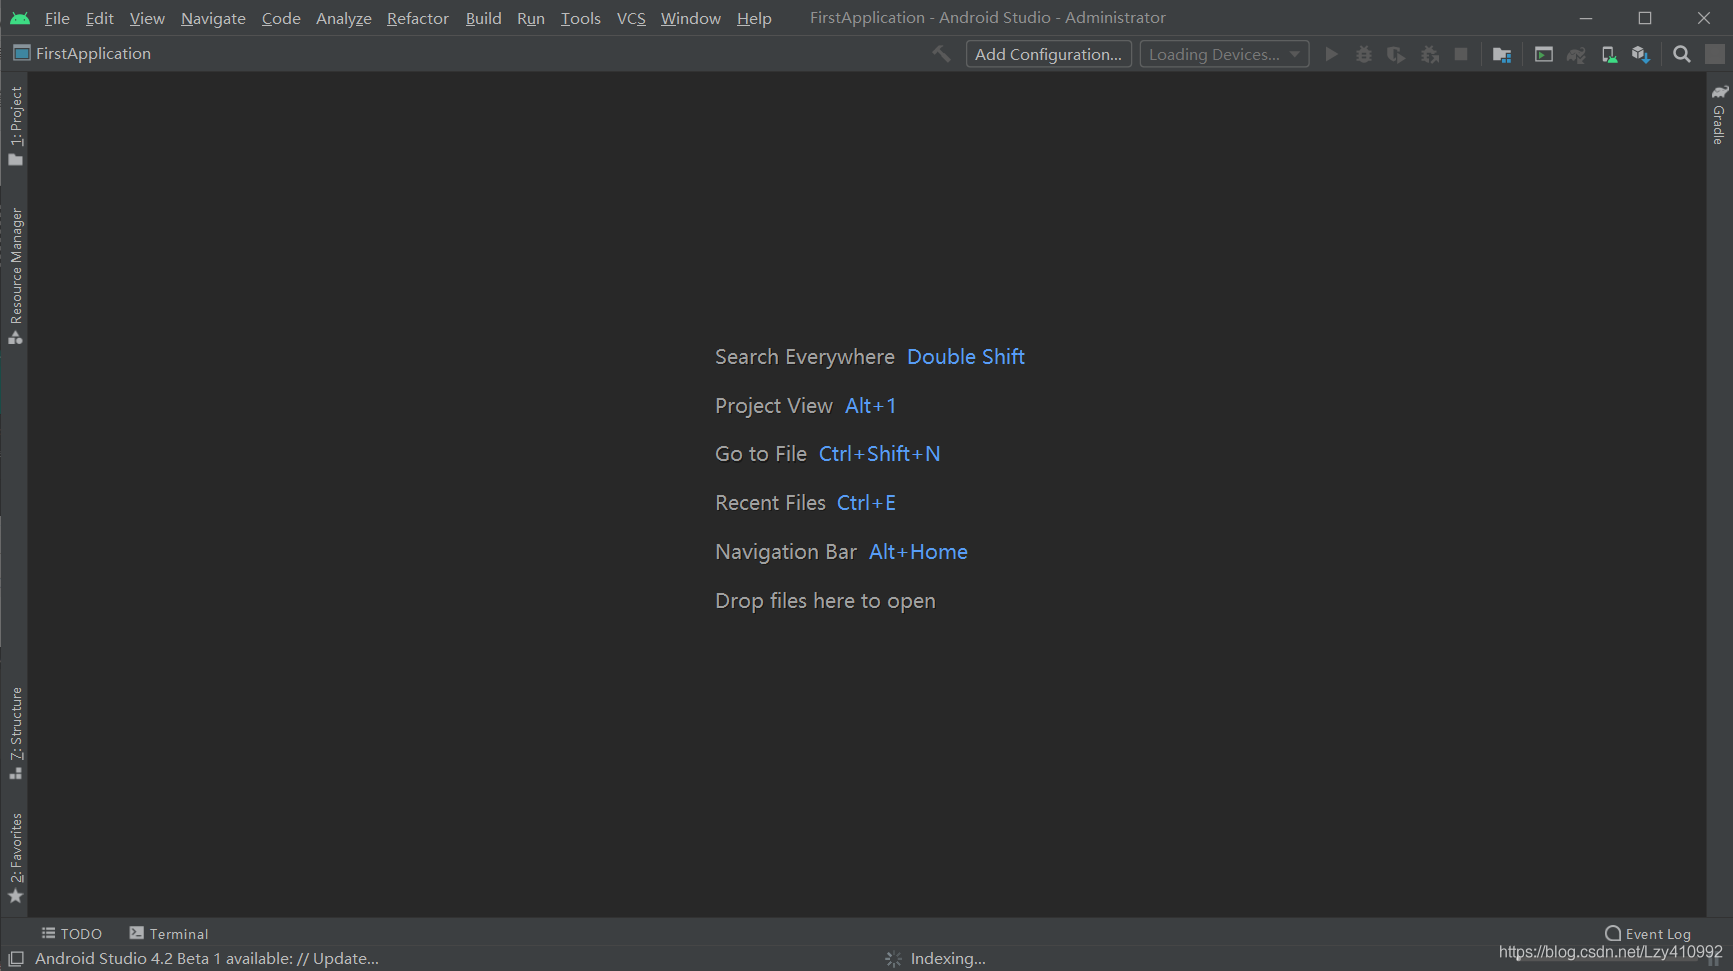This screenshot has width=1733, height=971.
Task: Click the Indexing progress indicator
Action: (936, 958)
